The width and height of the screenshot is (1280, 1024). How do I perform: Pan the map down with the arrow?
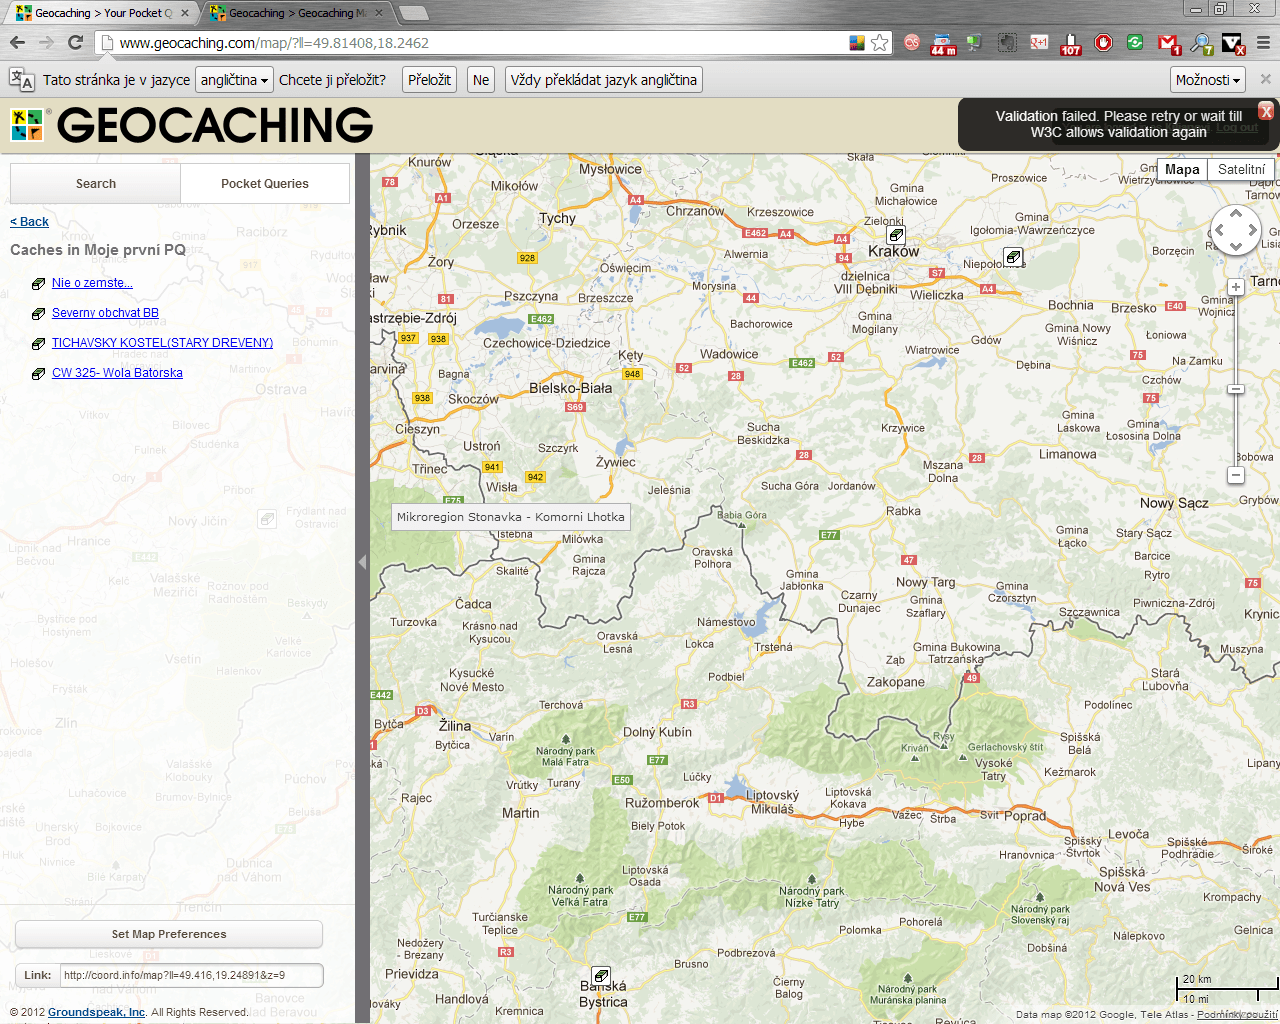point(1236,246)
